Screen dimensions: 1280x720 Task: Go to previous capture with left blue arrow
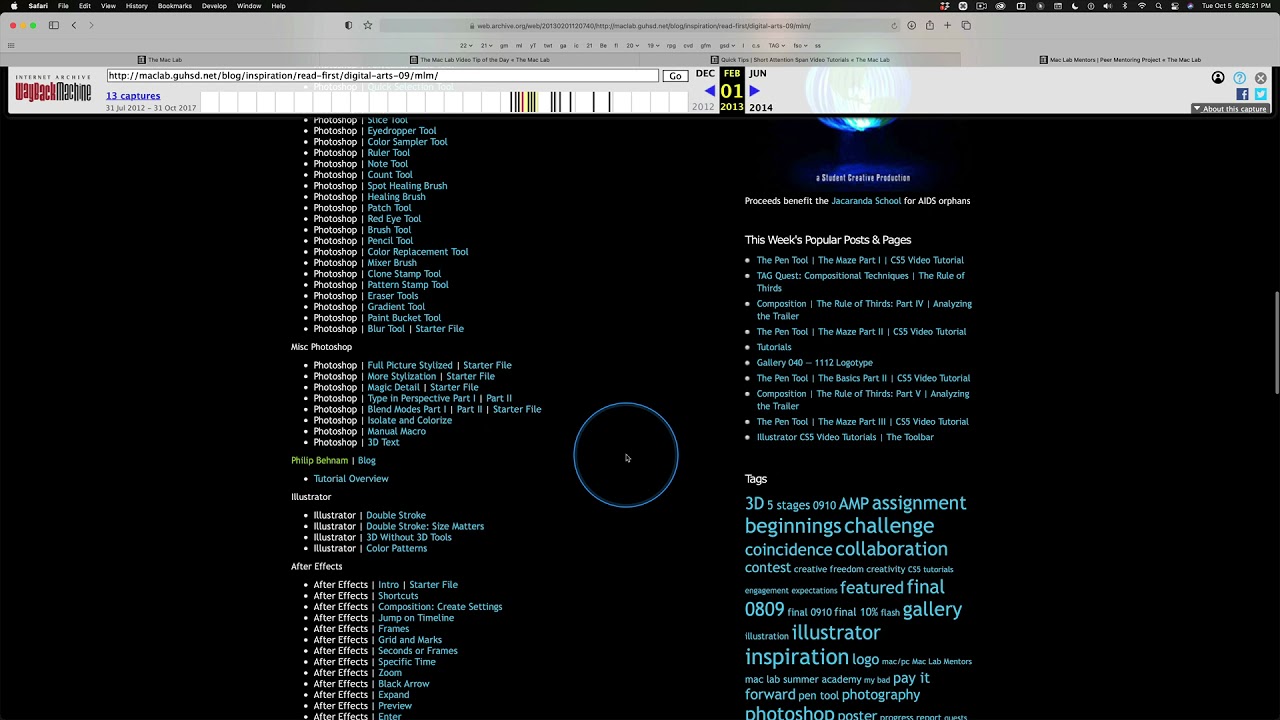(709, 91)
